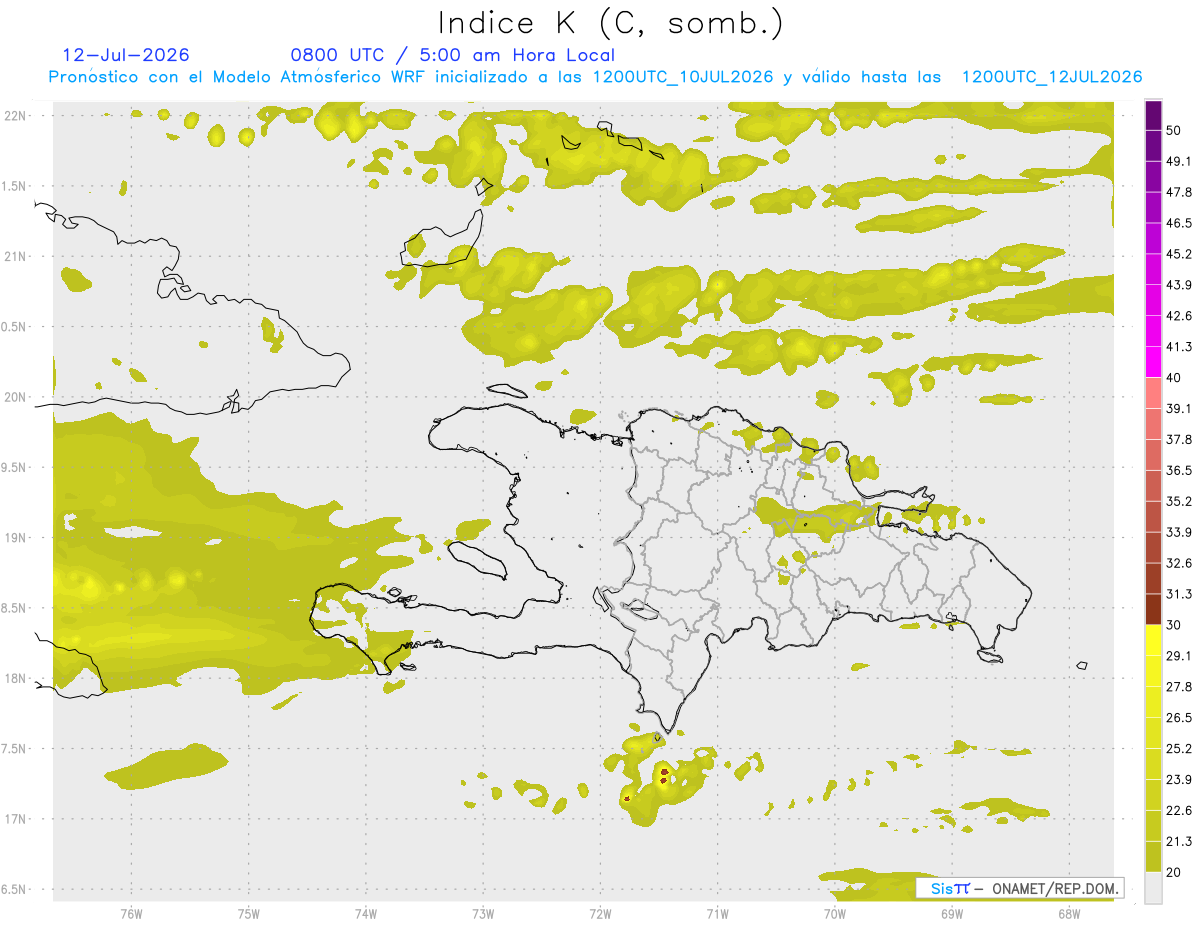Click the colorbar value "37.8"
Screen dimensions: 1200x927
coord(1179,439)
